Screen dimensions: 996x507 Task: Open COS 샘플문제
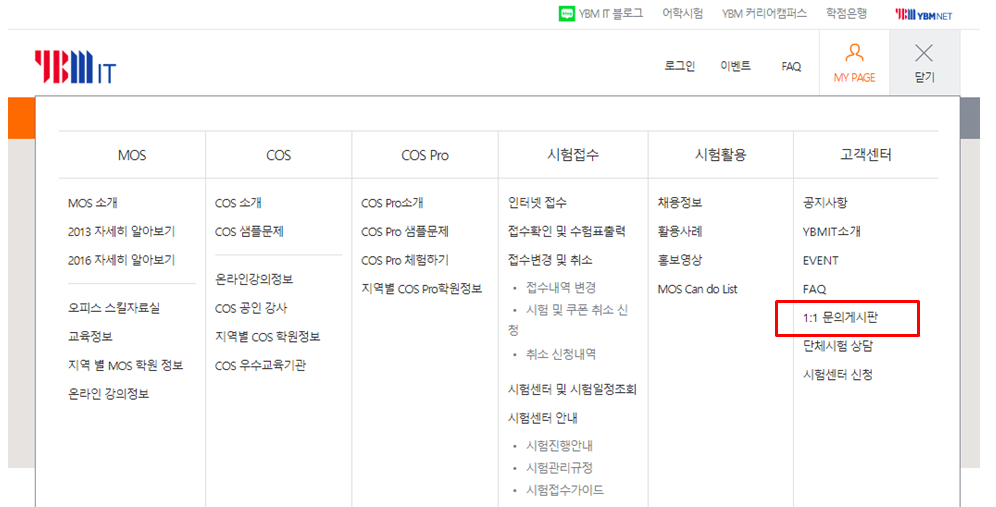(249, 231)
